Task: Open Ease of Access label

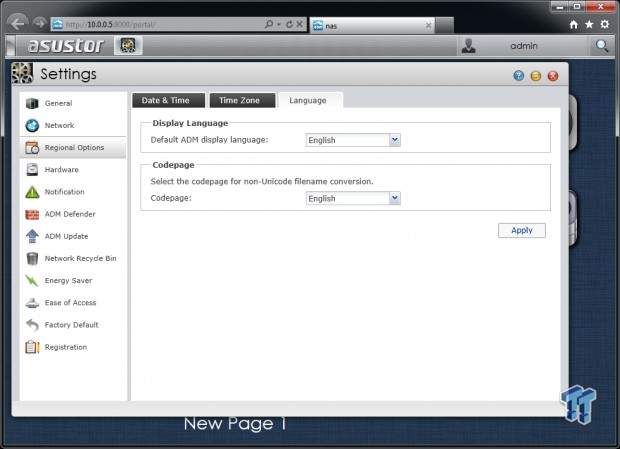Action: click(70, 302)
